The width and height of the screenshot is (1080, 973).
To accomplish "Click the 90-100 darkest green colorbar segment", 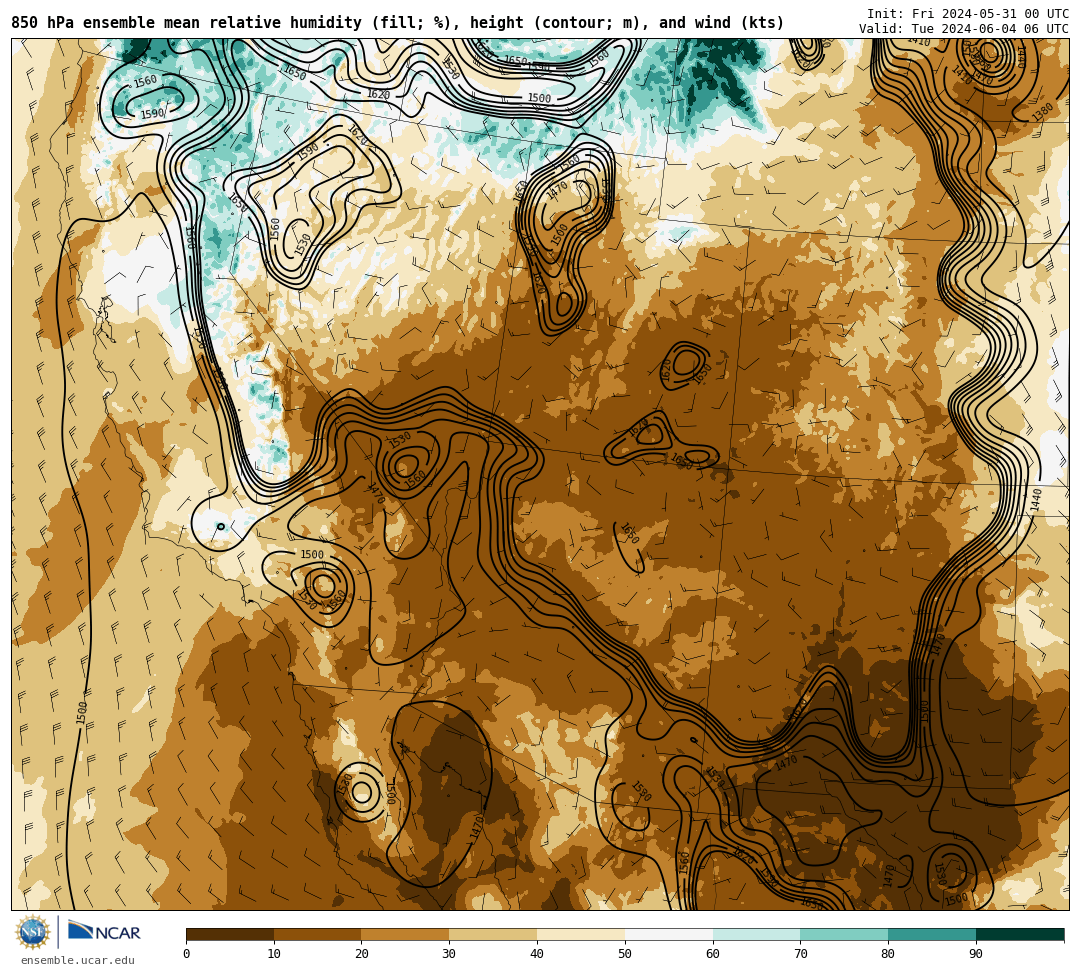I will click(x=1020, y=934).
